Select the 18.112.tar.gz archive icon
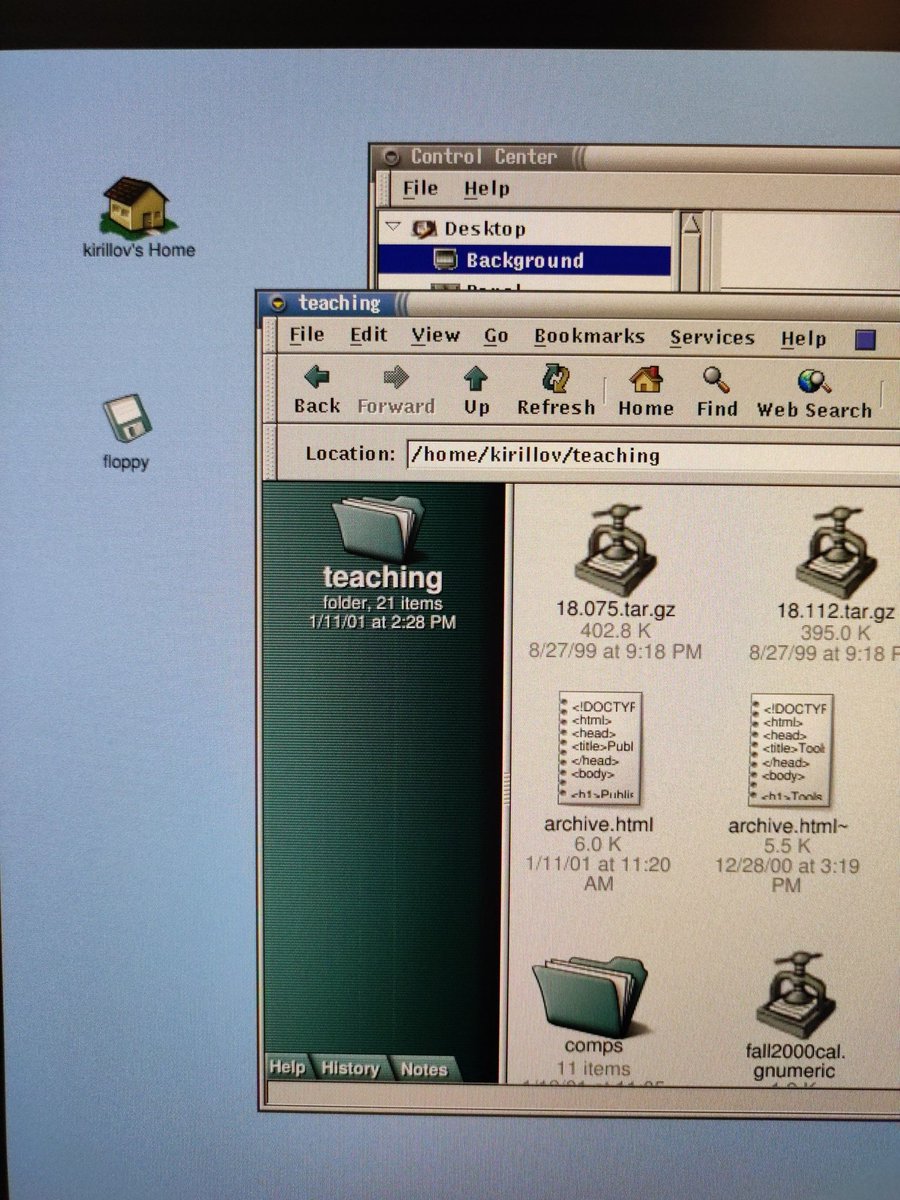 (x=836, y=552)
